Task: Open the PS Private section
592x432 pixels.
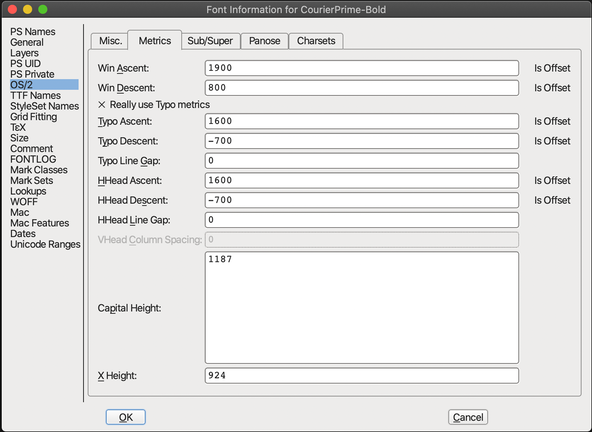Action: click(32, 74)
